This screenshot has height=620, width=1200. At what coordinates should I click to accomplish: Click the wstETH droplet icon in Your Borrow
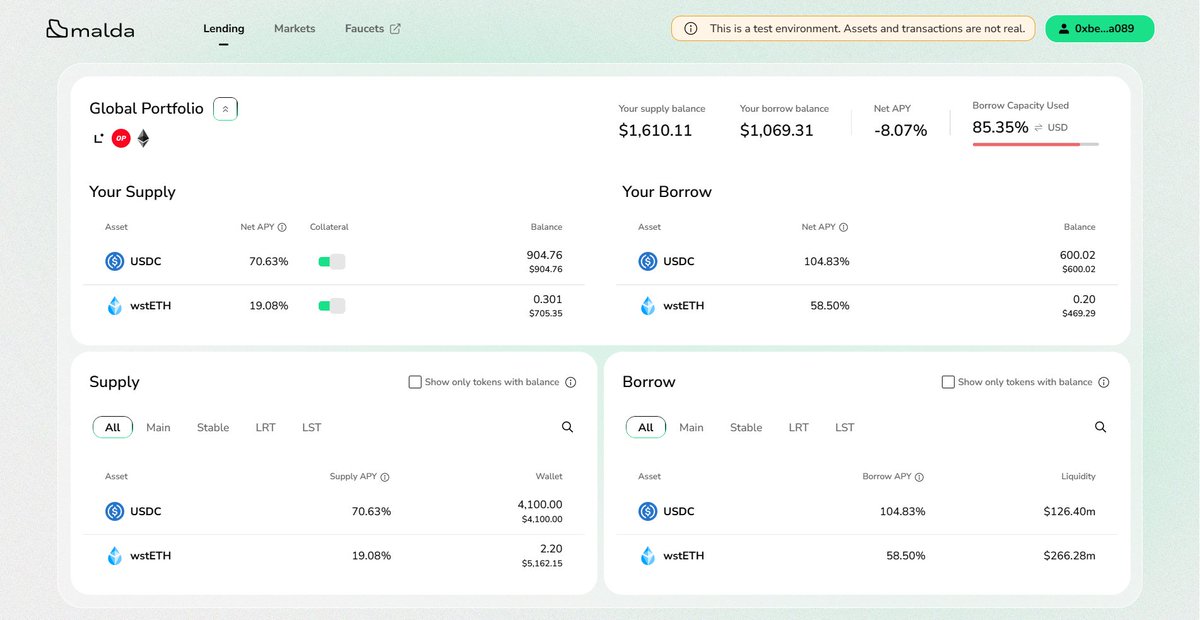click(x=648, y=306)
